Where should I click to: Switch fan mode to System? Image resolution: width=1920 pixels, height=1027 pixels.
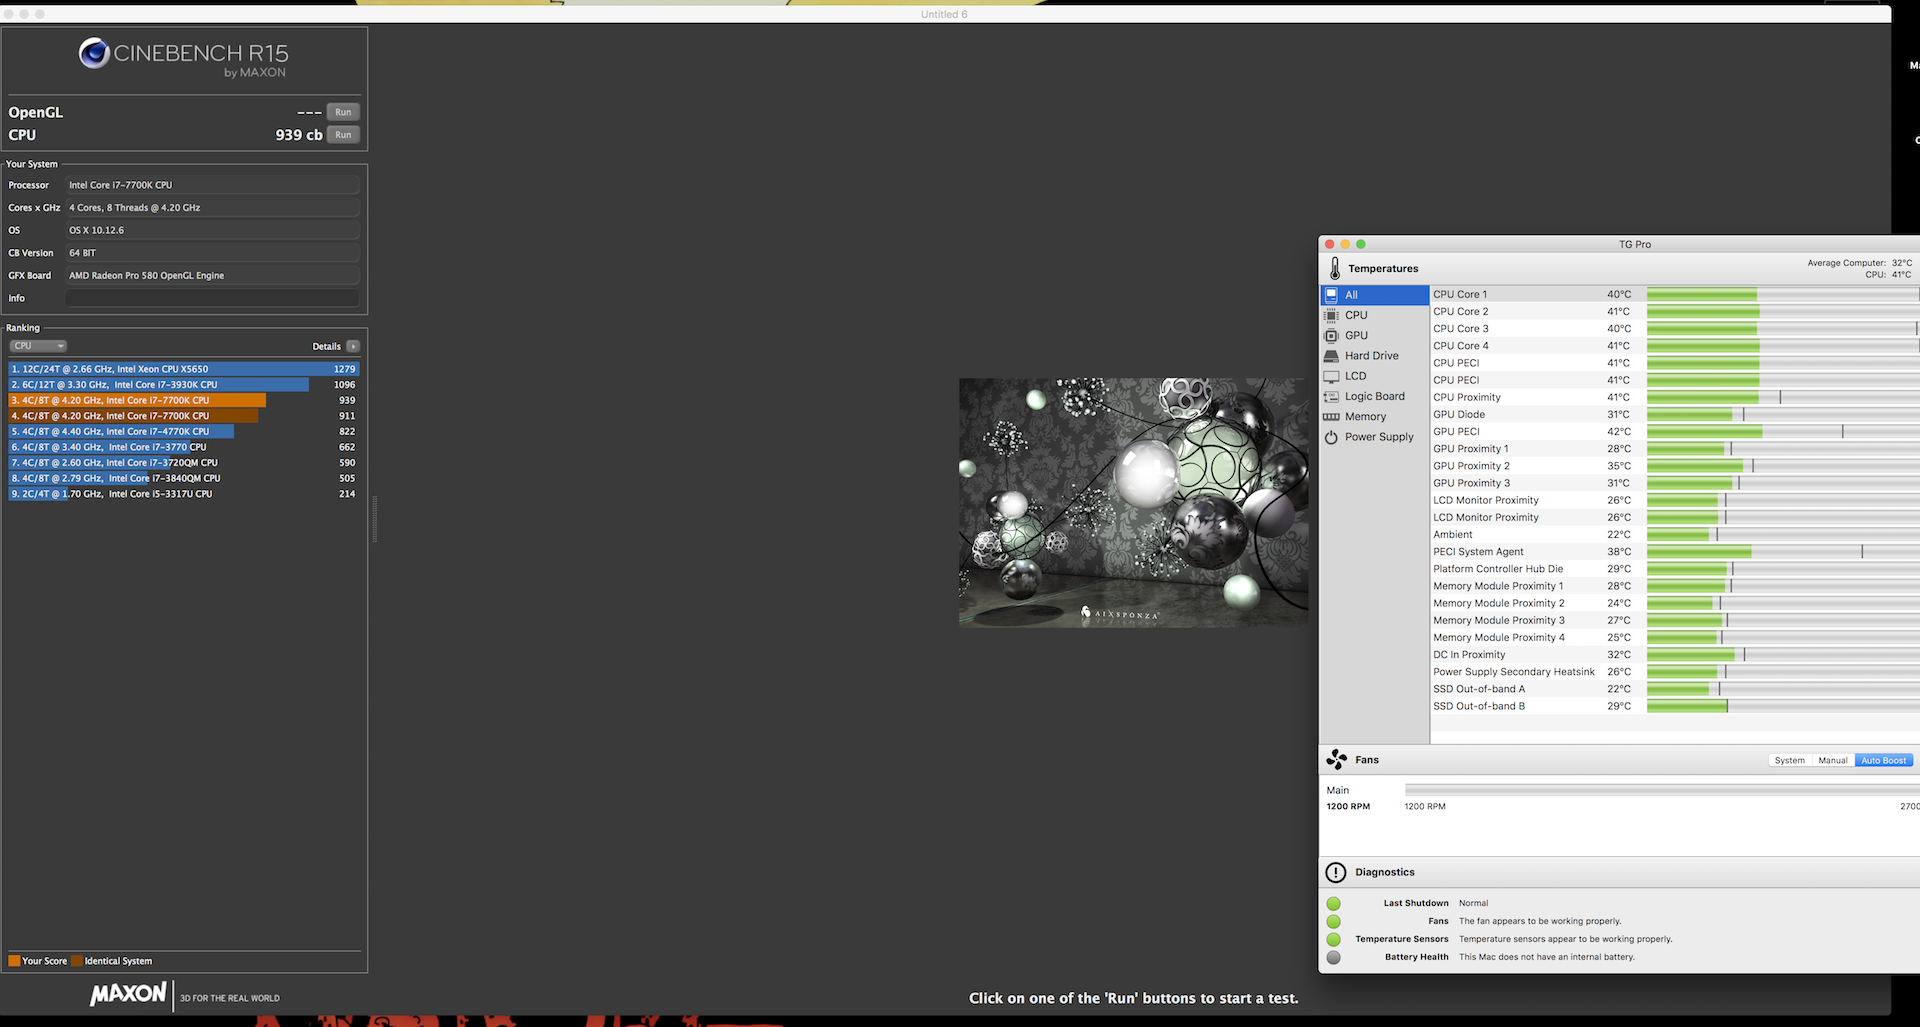tap(1790, 760)
